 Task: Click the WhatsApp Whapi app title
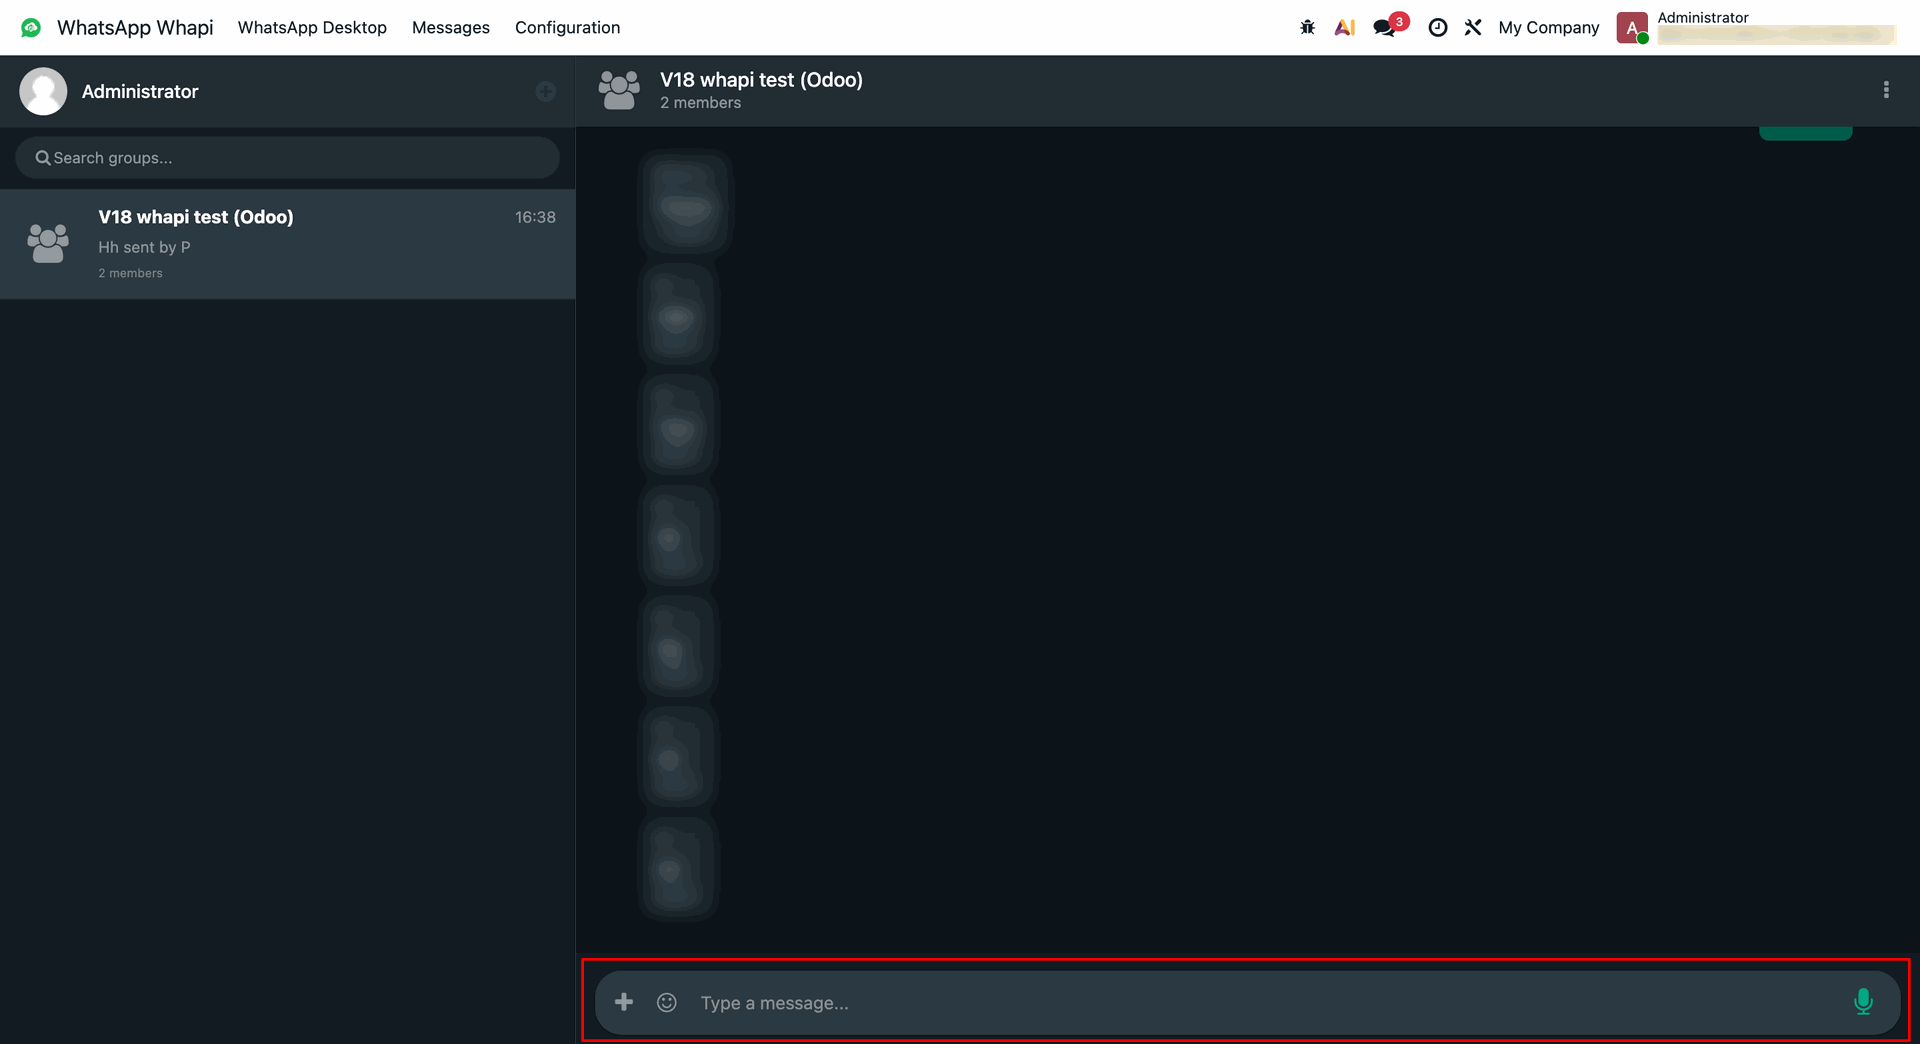[x=135, y=27]
